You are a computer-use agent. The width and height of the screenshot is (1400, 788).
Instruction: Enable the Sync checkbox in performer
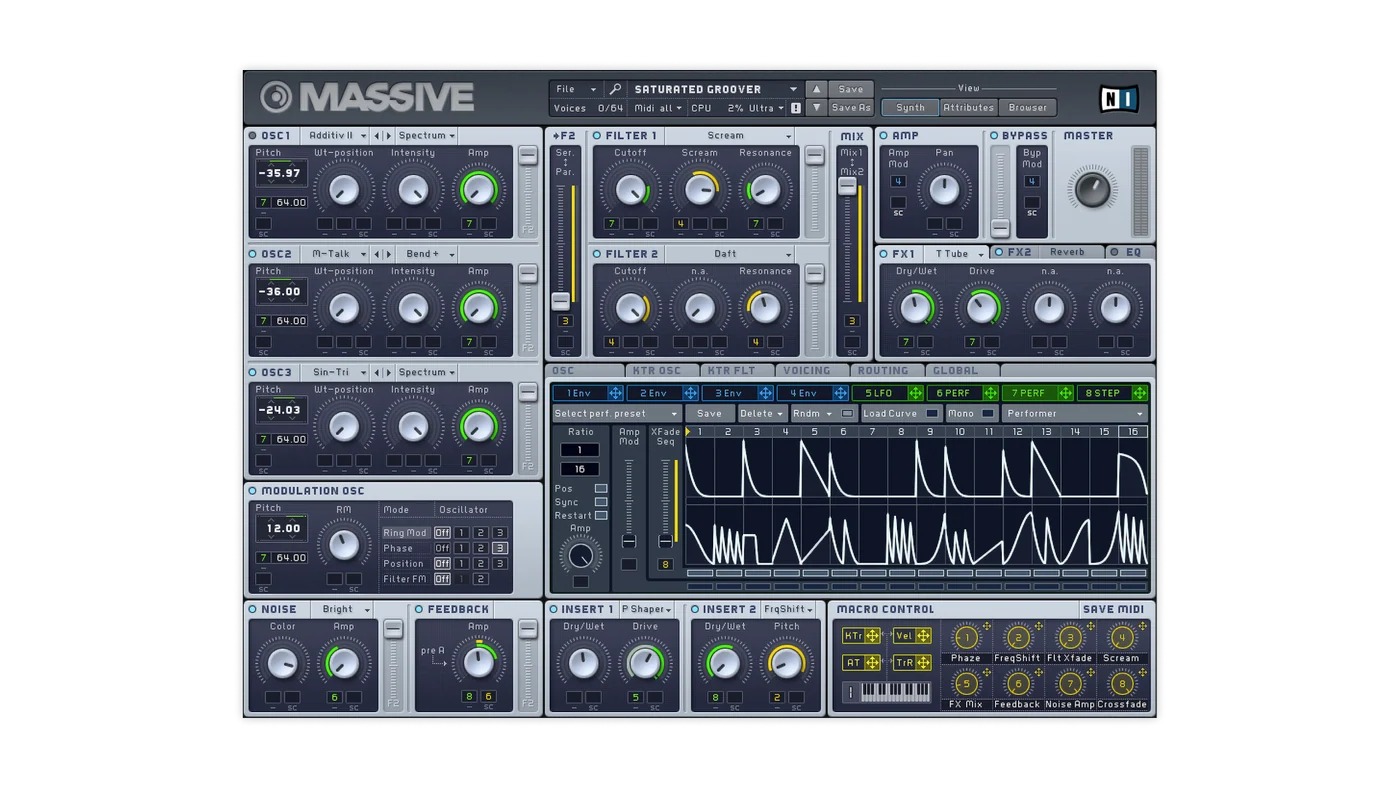[601, 502]
